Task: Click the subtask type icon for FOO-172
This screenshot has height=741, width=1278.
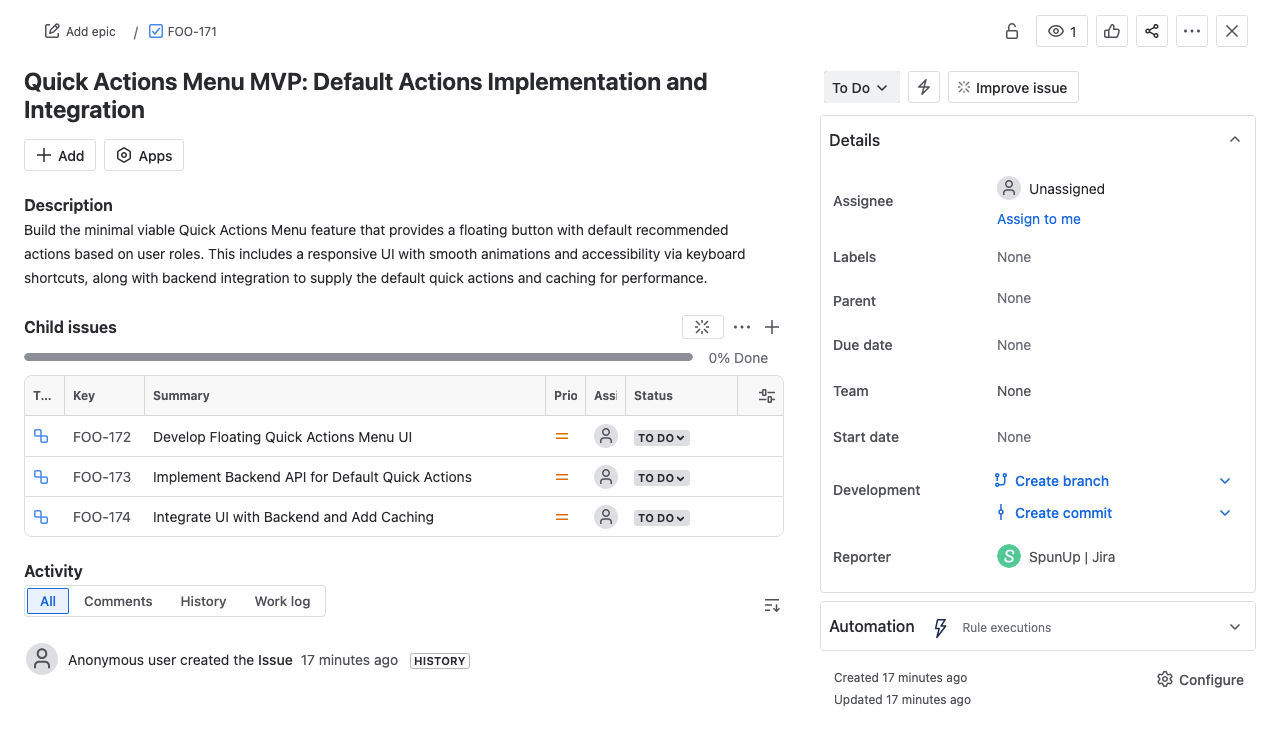Action: click(41, 436)
